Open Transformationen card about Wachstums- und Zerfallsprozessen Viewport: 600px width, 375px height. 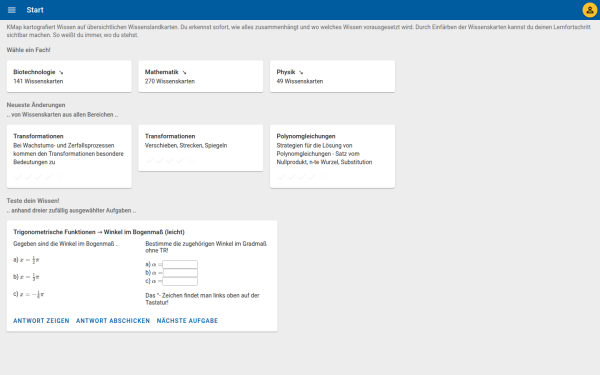click(69, 156)
